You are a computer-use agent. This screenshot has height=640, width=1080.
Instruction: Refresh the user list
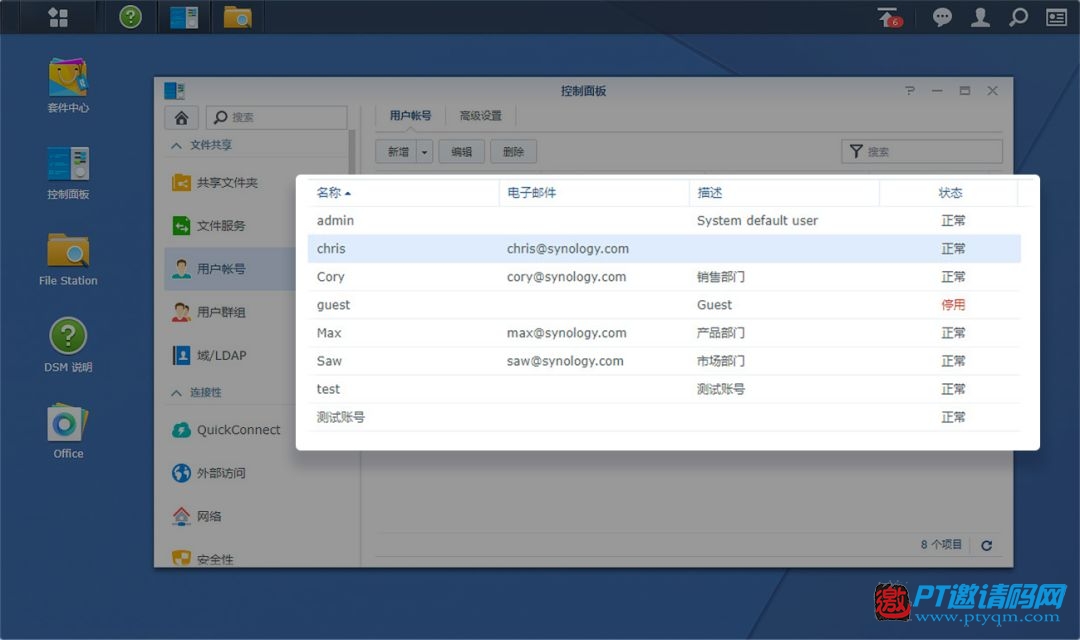tap(986, 545)
